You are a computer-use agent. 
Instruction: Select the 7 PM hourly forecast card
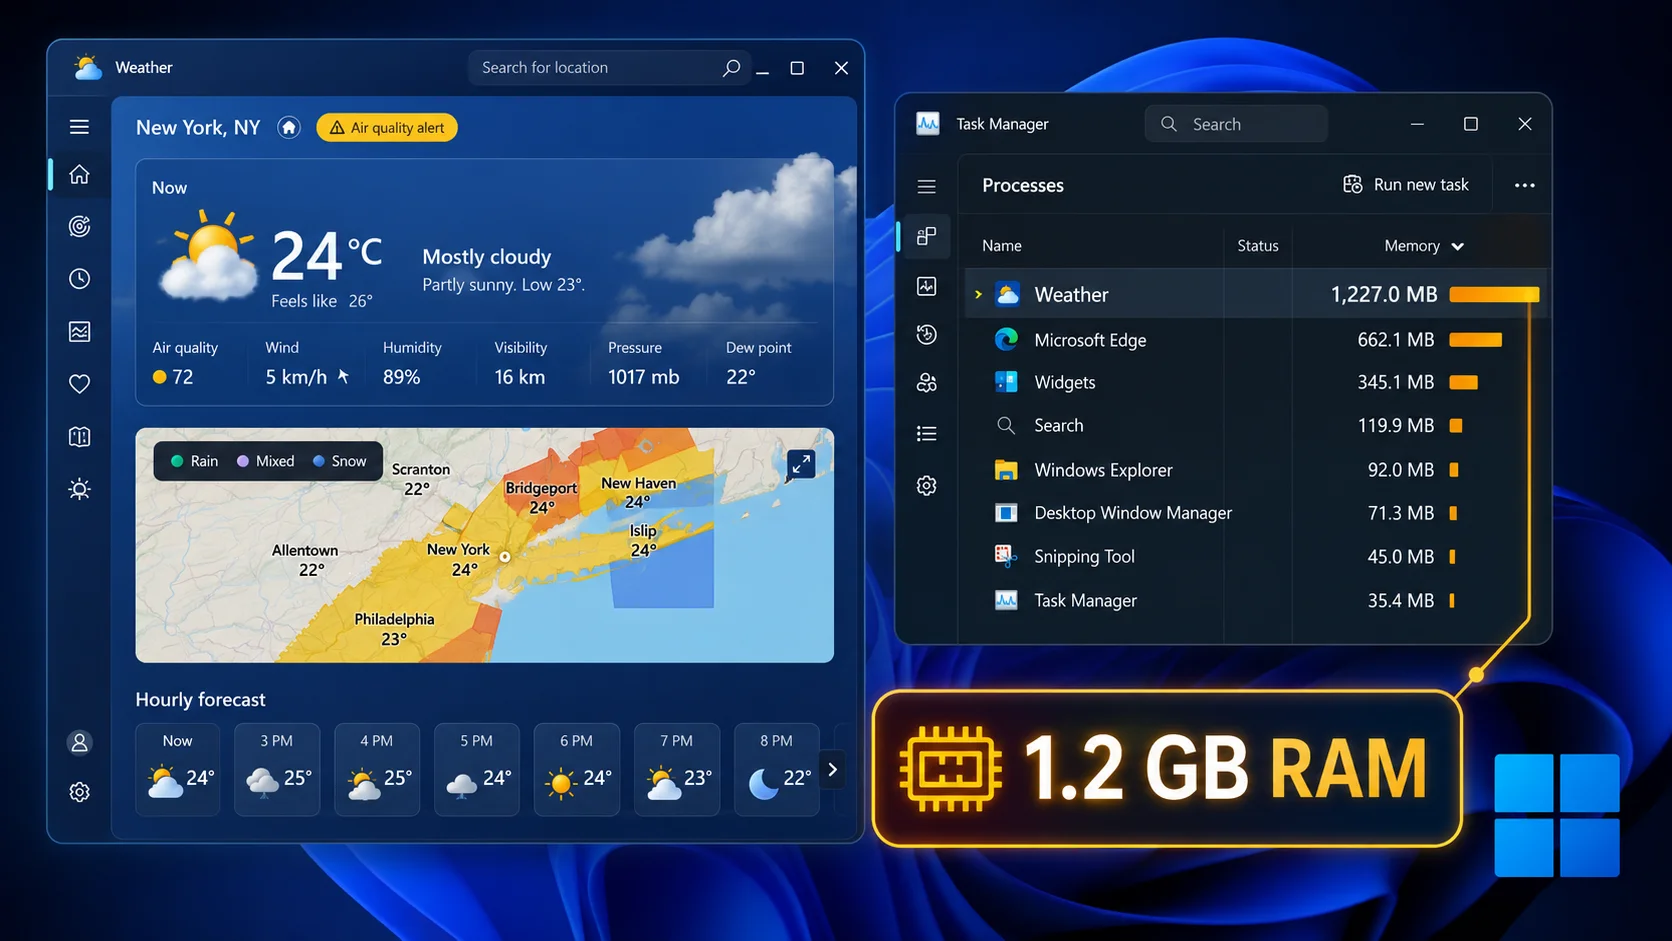pyautogui.click(x=677, y=769)
